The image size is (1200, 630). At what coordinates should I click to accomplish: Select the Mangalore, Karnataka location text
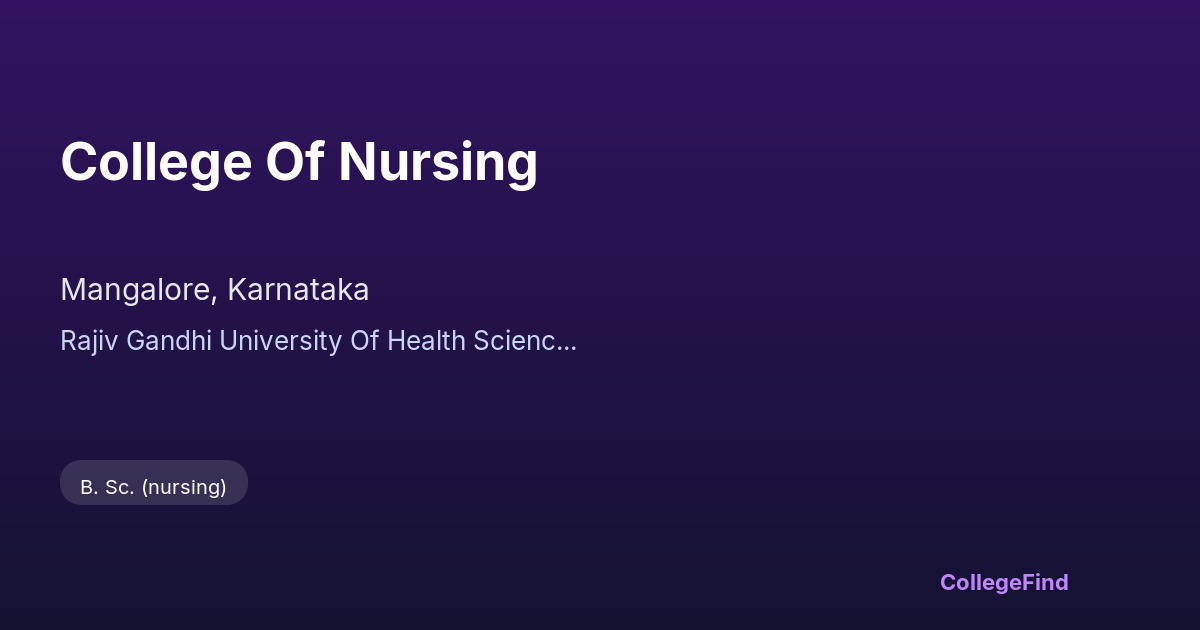pyautogui.click(x=215, y=290)
